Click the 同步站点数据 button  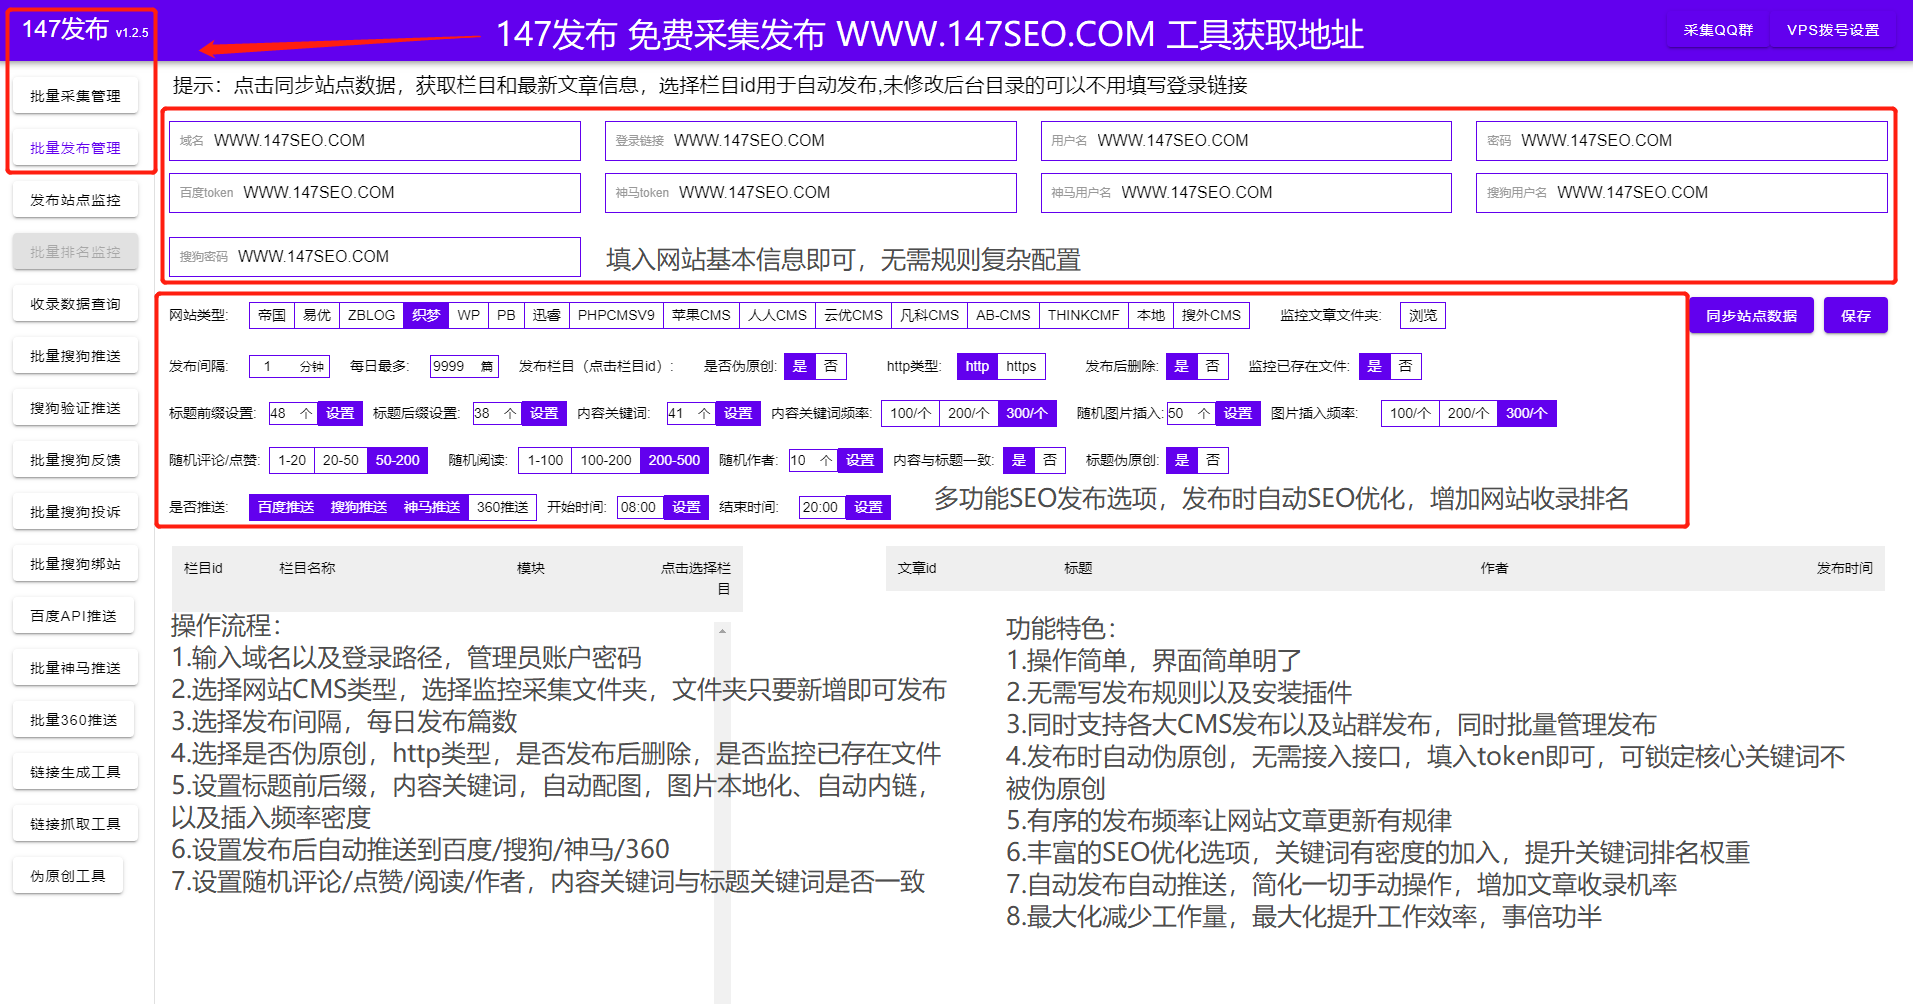coord(1750,315)
